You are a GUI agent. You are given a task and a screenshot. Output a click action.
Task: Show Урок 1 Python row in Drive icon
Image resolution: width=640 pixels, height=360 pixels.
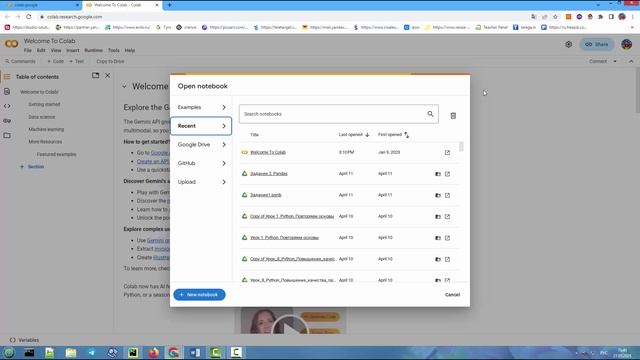coord(438,238)
